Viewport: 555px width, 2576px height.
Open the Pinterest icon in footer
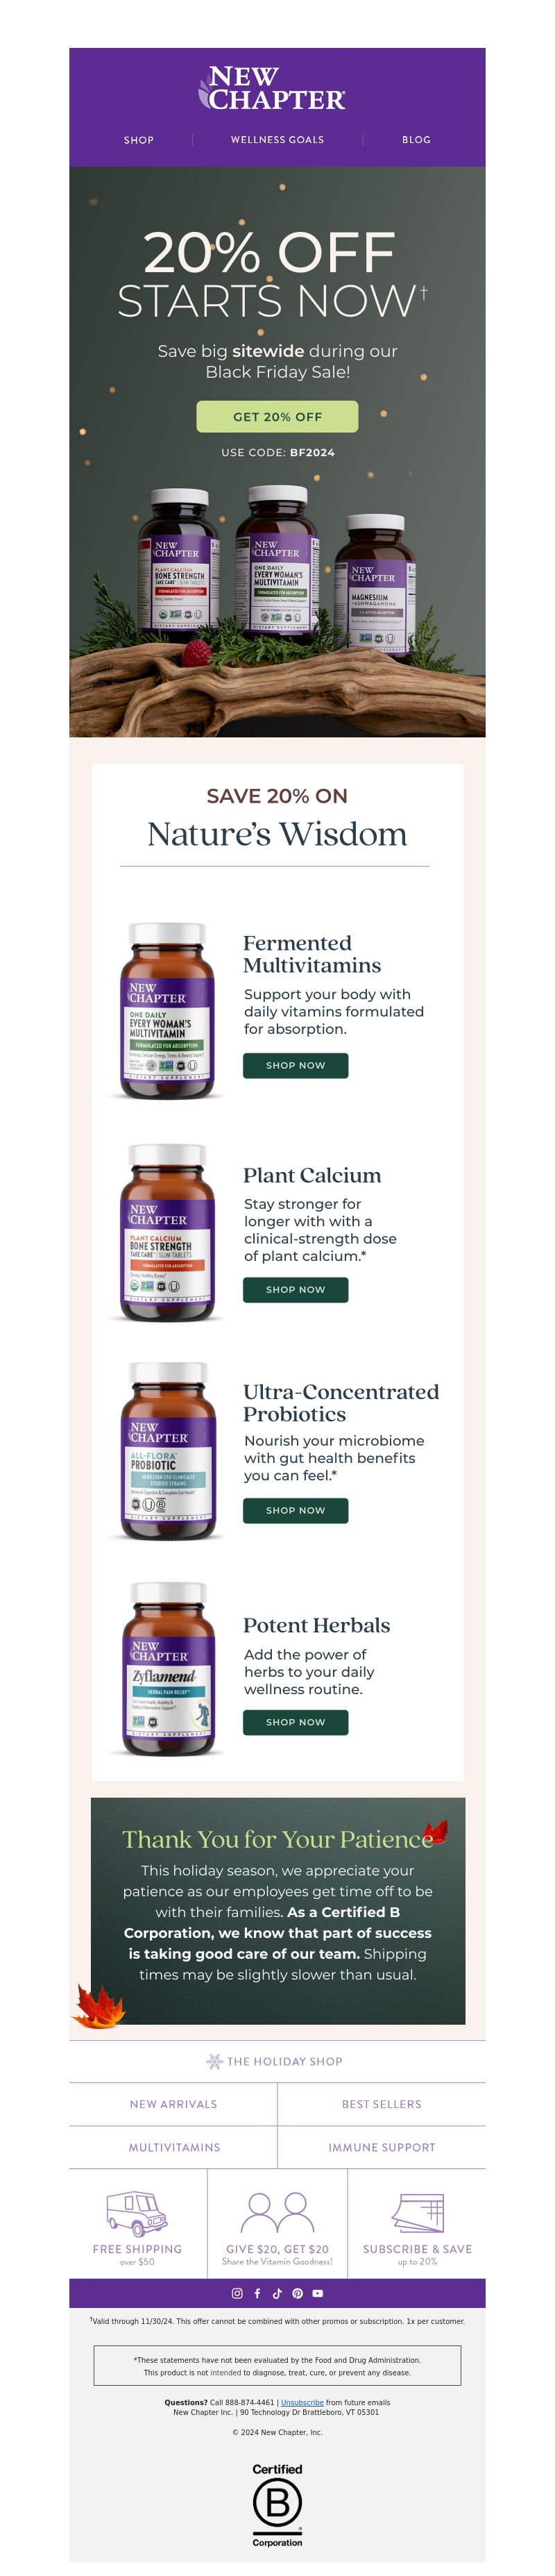pos(297,2293)
